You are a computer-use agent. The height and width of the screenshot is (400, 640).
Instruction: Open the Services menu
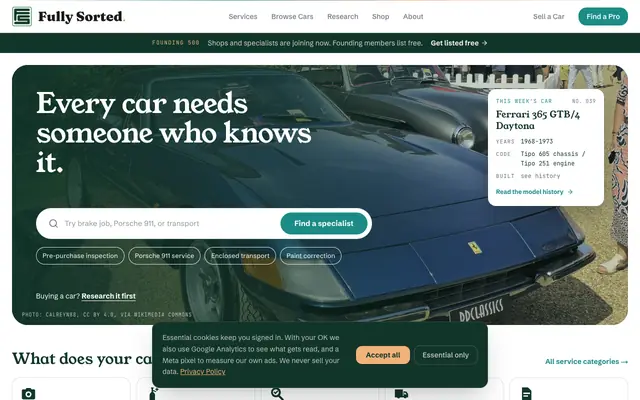pos(243,17)
